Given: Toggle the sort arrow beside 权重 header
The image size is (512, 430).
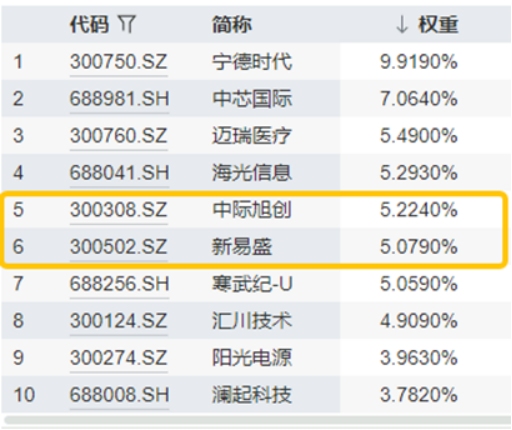Looking at the screenshot, I should tap(402, 25).
